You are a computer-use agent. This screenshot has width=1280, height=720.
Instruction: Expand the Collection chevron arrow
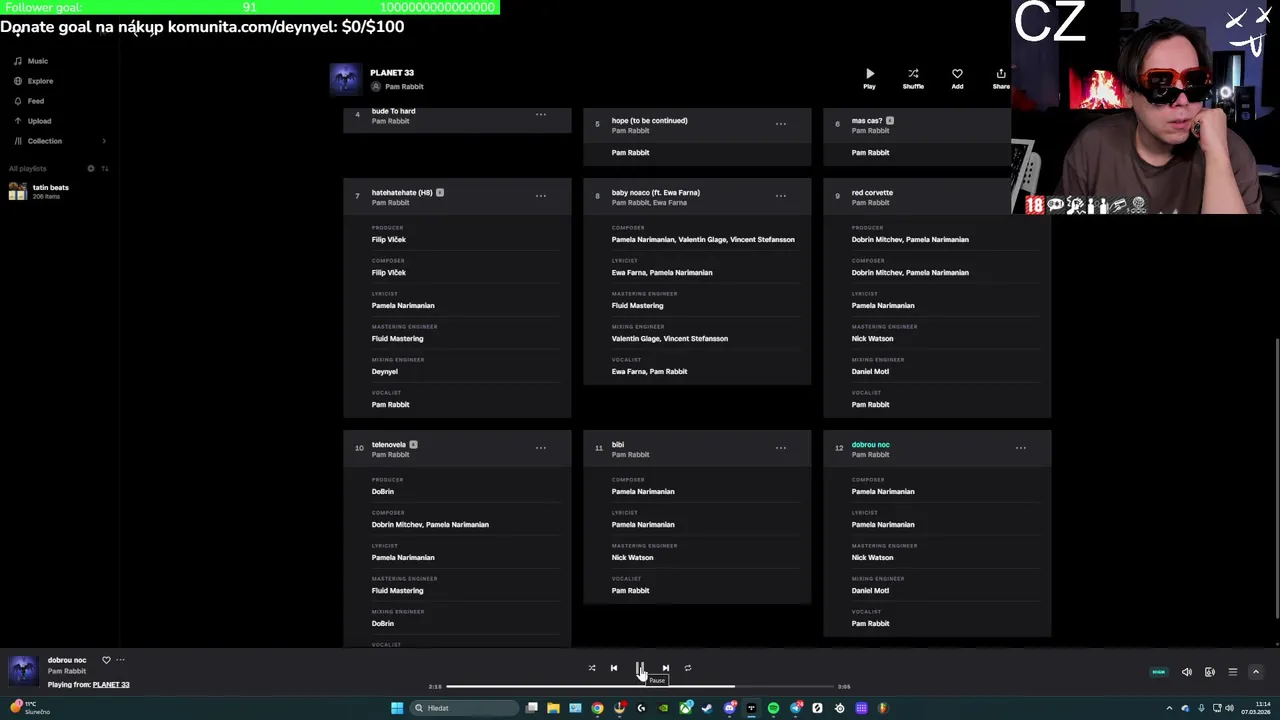[x=104, y=141]
